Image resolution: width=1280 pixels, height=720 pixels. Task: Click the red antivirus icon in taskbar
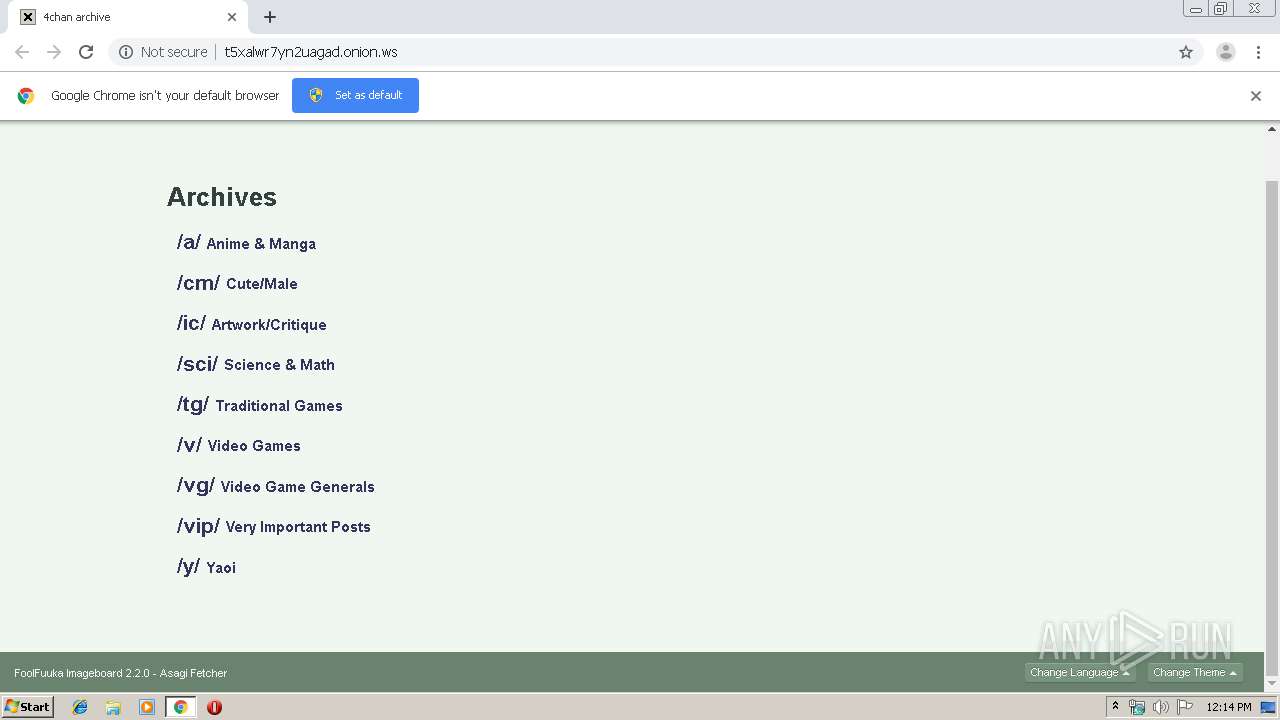coord(214,707)
